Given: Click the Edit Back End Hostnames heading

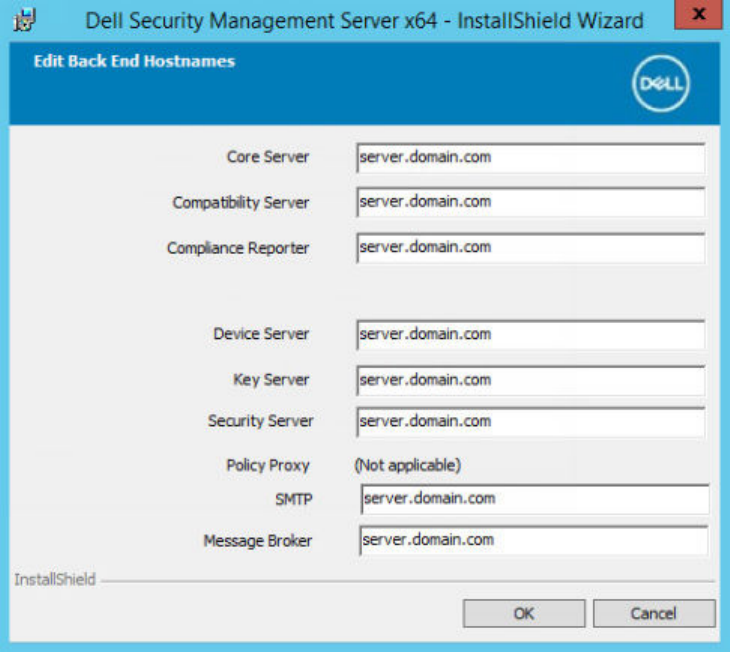Looking at the screenshot, I should (x=134, y=61).
